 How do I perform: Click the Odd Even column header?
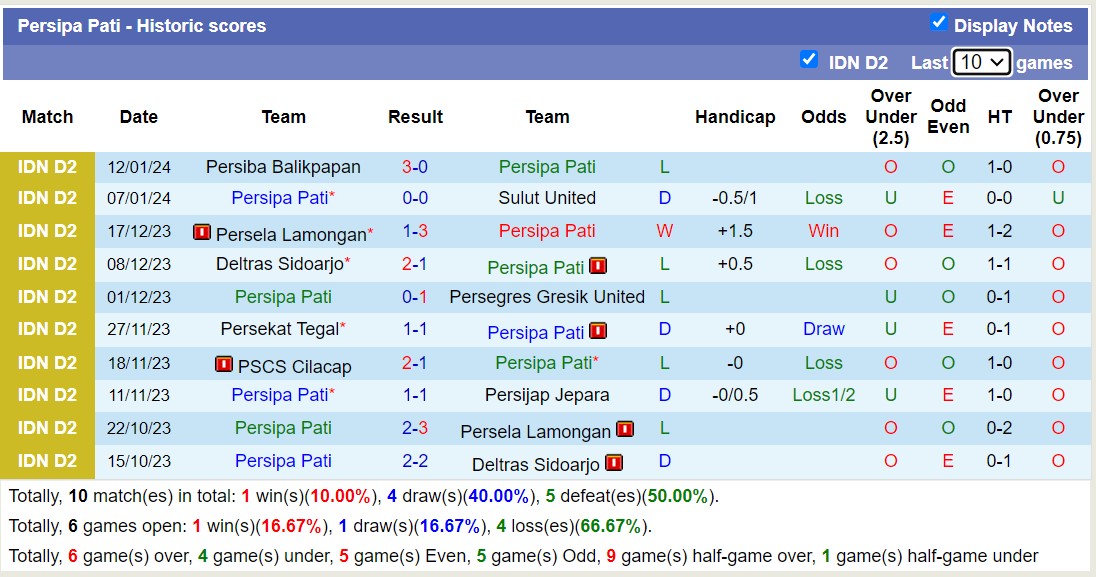tap(947, 117)
